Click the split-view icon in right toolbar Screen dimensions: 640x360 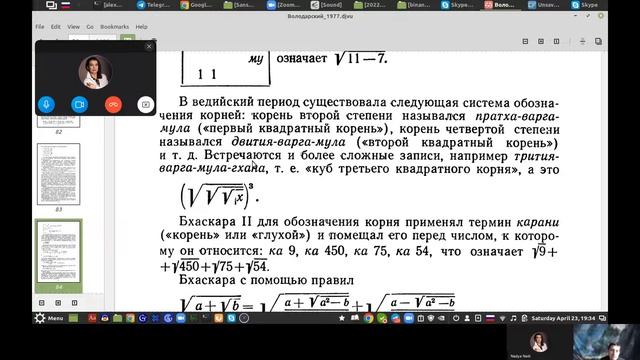[x=582, y=41]
